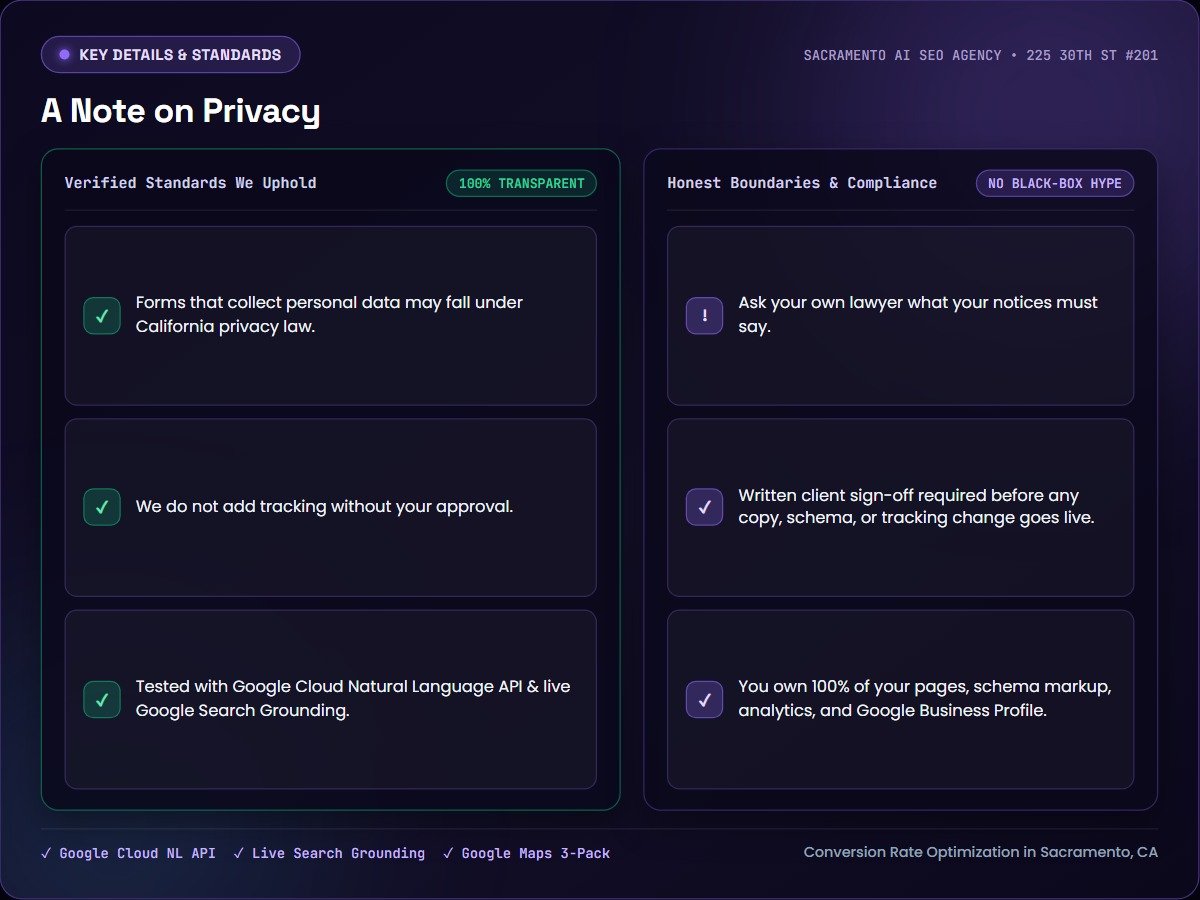The height and width of the screenshot is (900, 1200).
Task: Click green checkmark beside tracking approval statement
Action: (102, 507)
